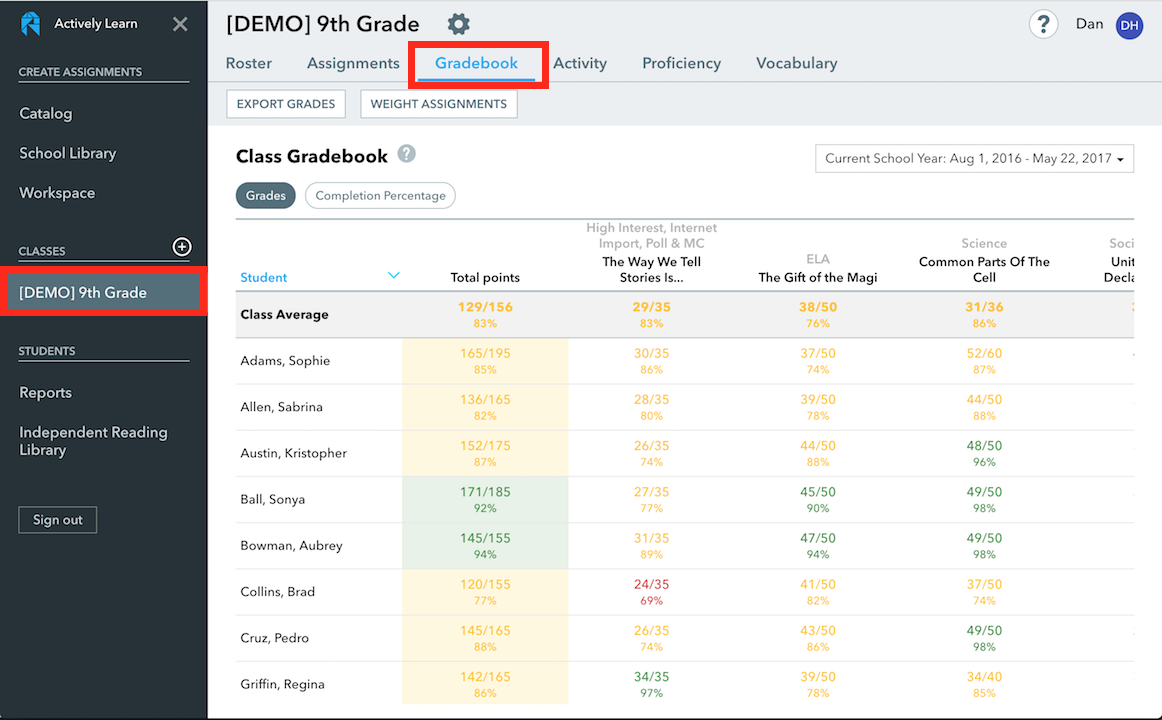Add a new class with plus icon
Image resolution: width=1162 pixels, height=720 pixels.
(x=182, y=247)
